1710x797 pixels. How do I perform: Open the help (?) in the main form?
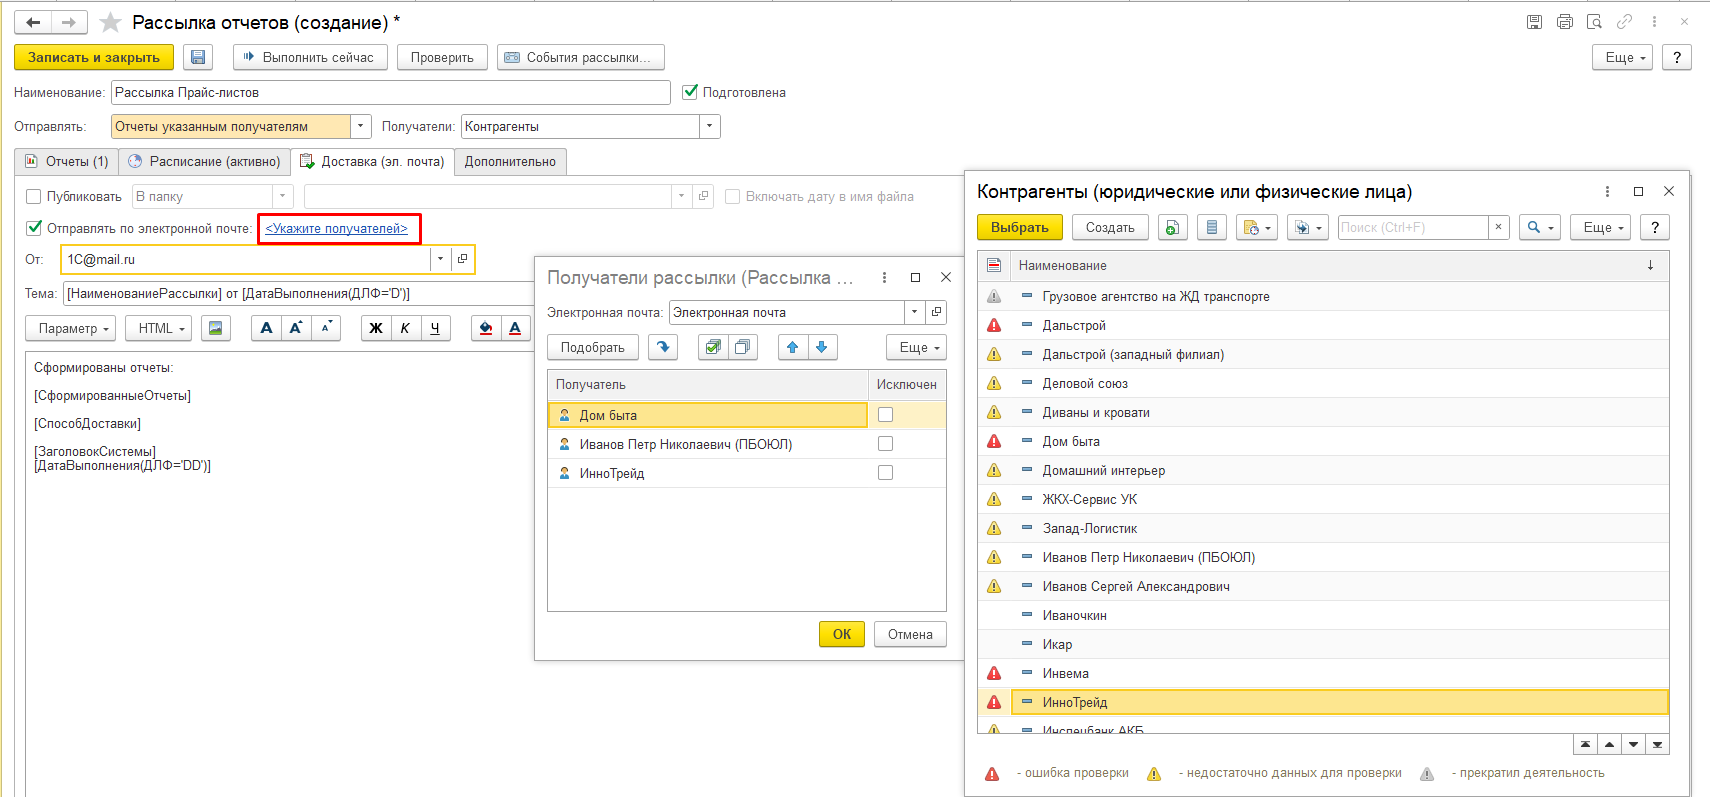1677,57
